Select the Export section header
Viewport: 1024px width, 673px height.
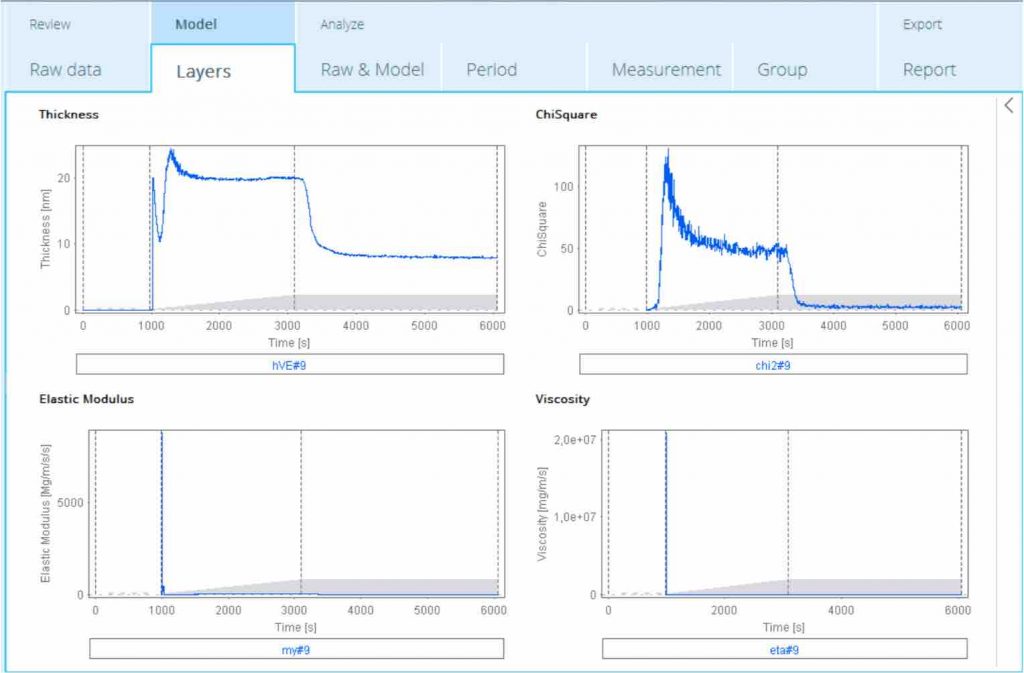(922, 24)
